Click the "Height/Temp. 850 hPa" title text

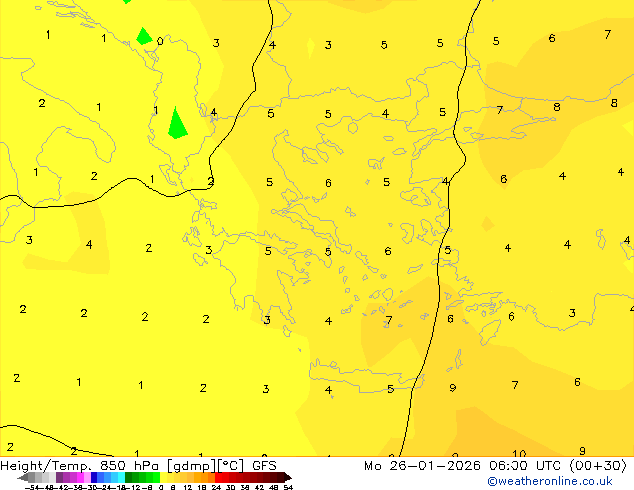tap(80, 466)
